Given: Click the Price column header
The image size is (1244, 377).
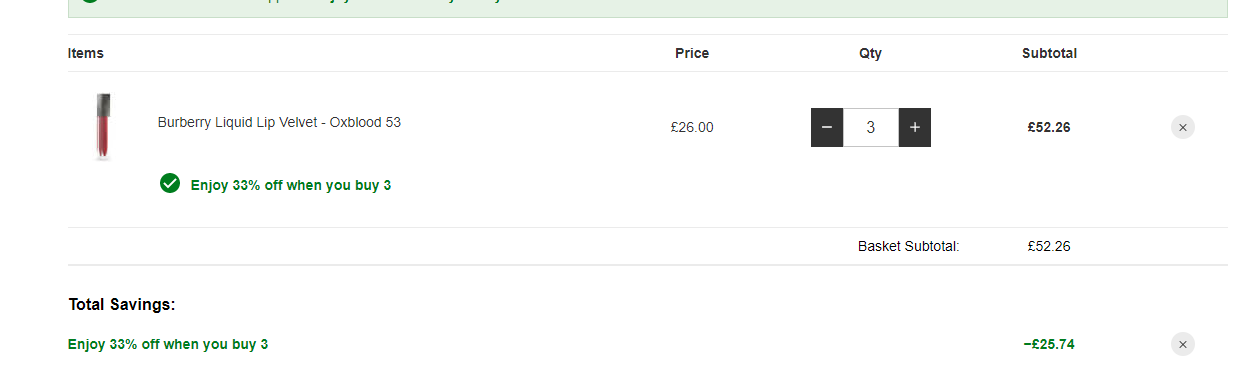Looking at the screenshot, I should 692,53.
